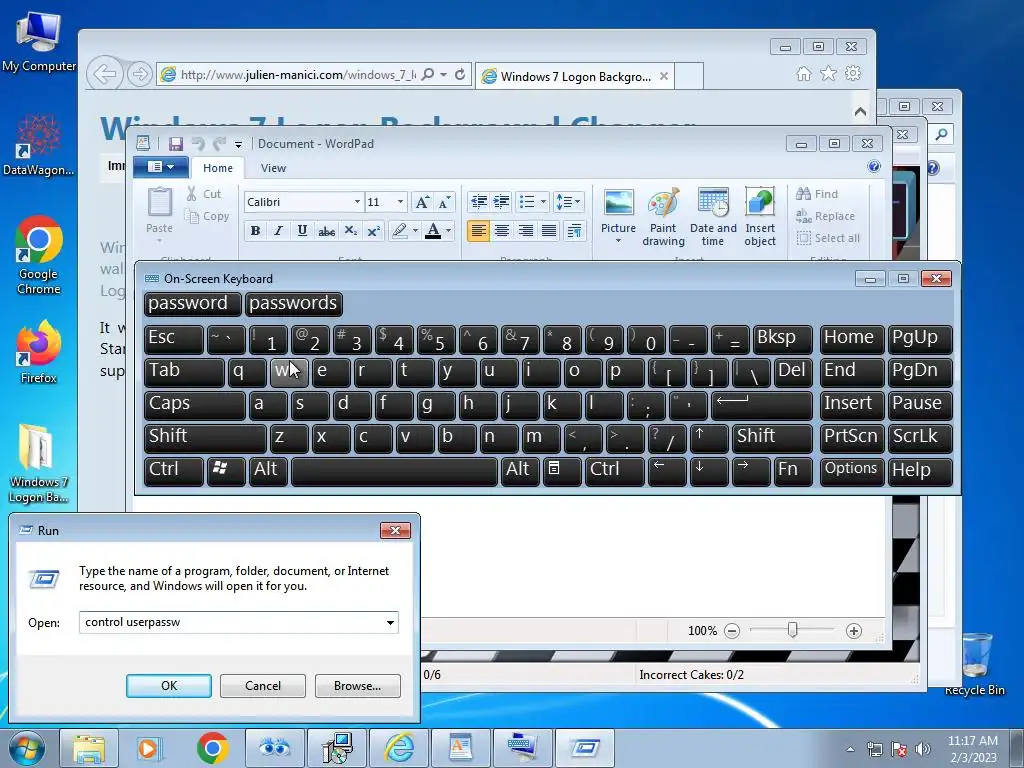
Task: Toggle Underline formatting in WordPad
Action: pos(302,231)
